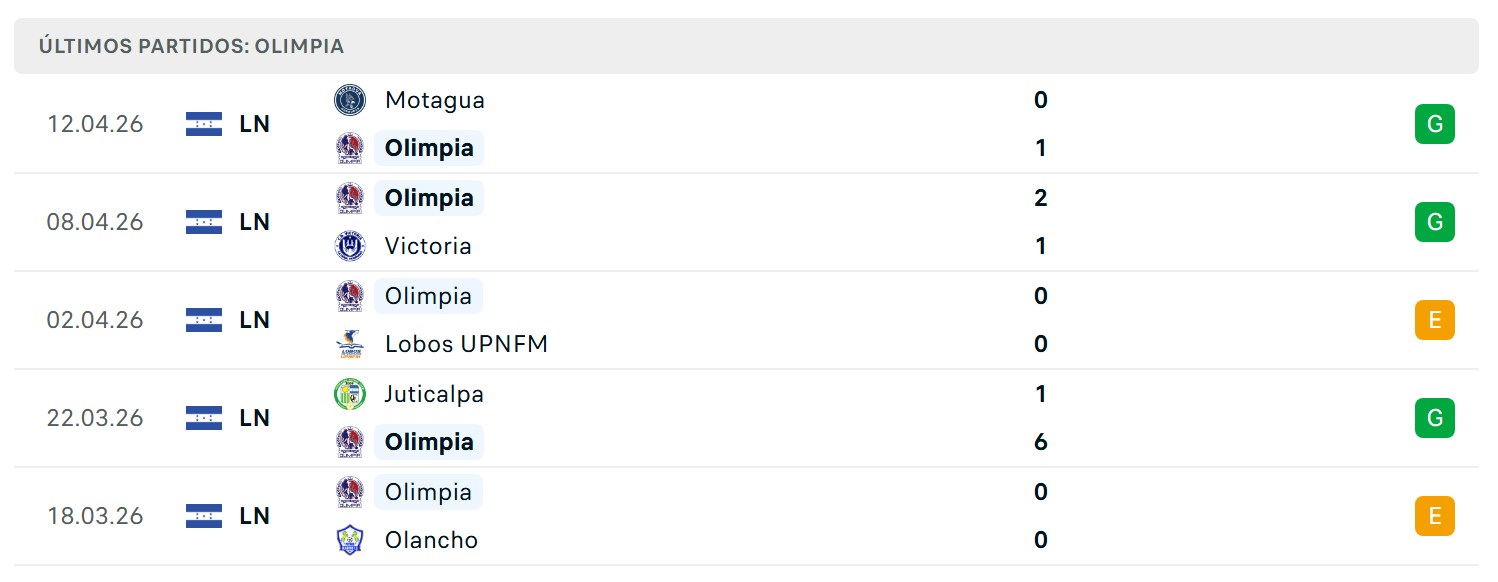This screenshot has height=582, width=1498.
Task: Click orange E result badge for 02.04.26 match
Action: click(1435, 320)
